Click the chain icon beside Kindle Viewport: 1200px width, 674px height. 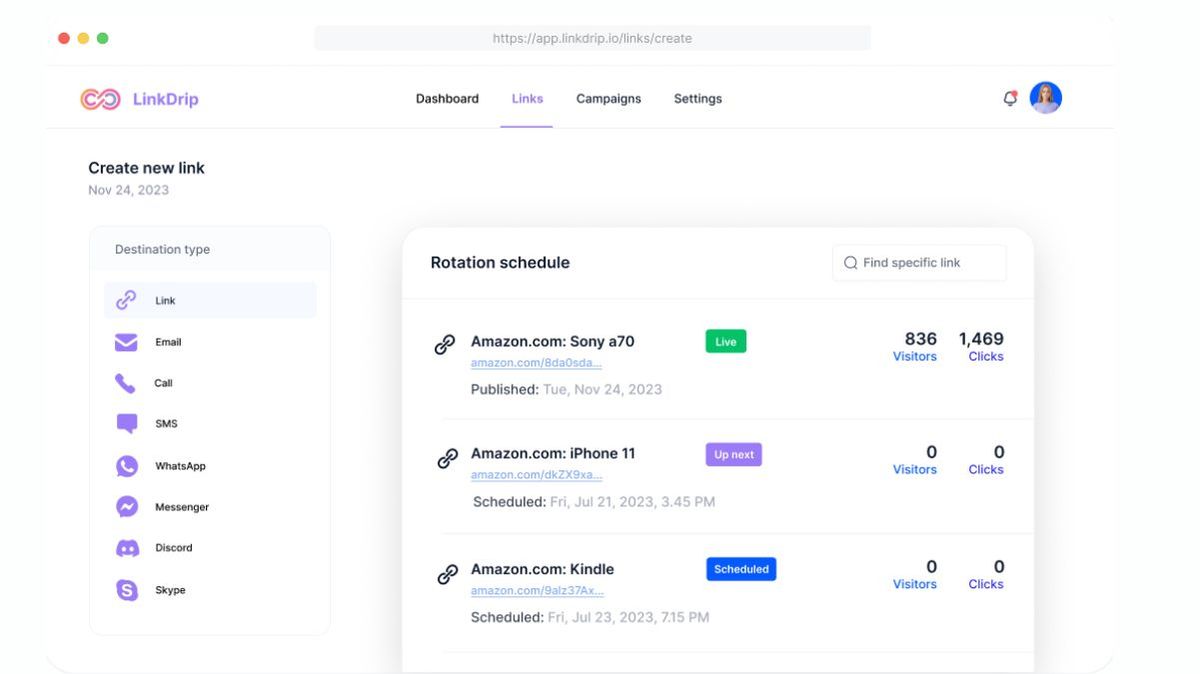click(x=447, y=574)
